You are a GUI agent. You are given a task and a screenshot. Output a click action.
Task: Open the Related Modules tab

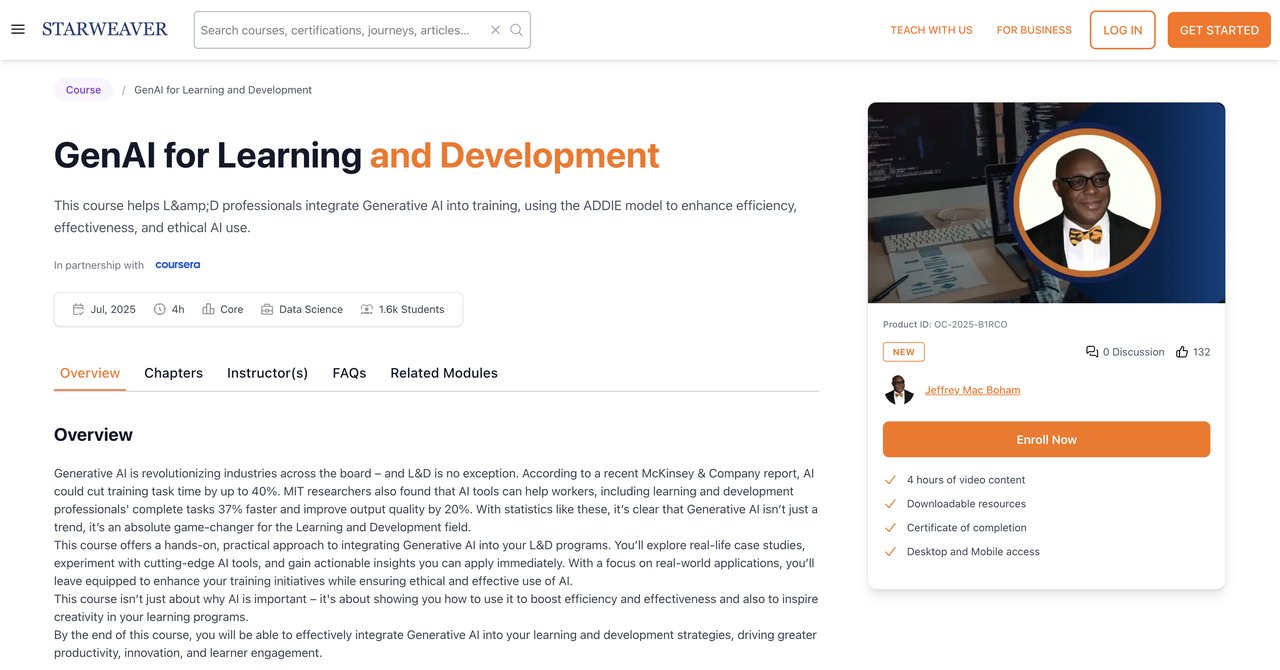444,373
